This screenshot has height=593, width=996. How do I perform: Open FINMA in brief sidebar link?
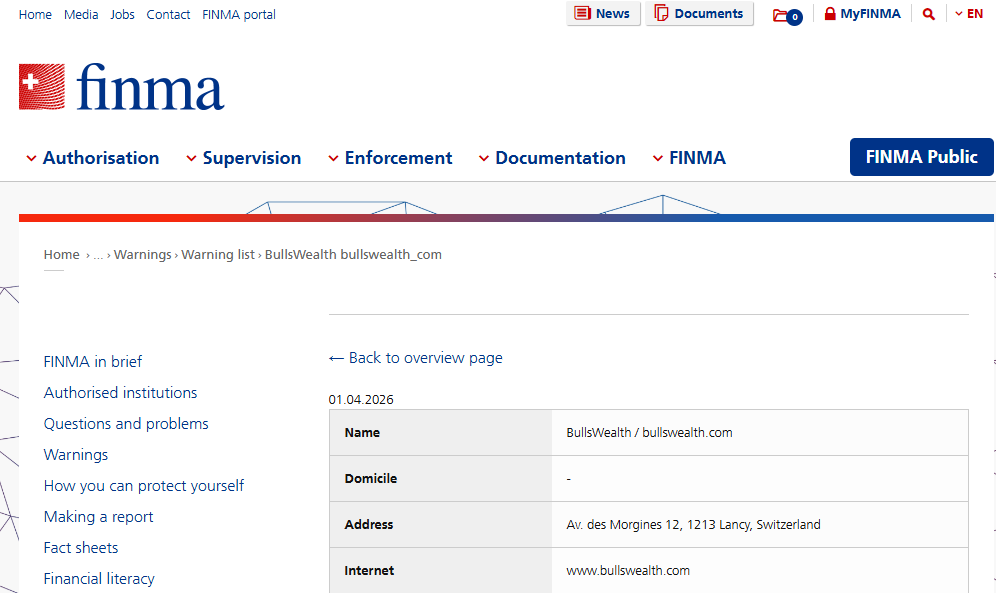(x=93, y=362)
